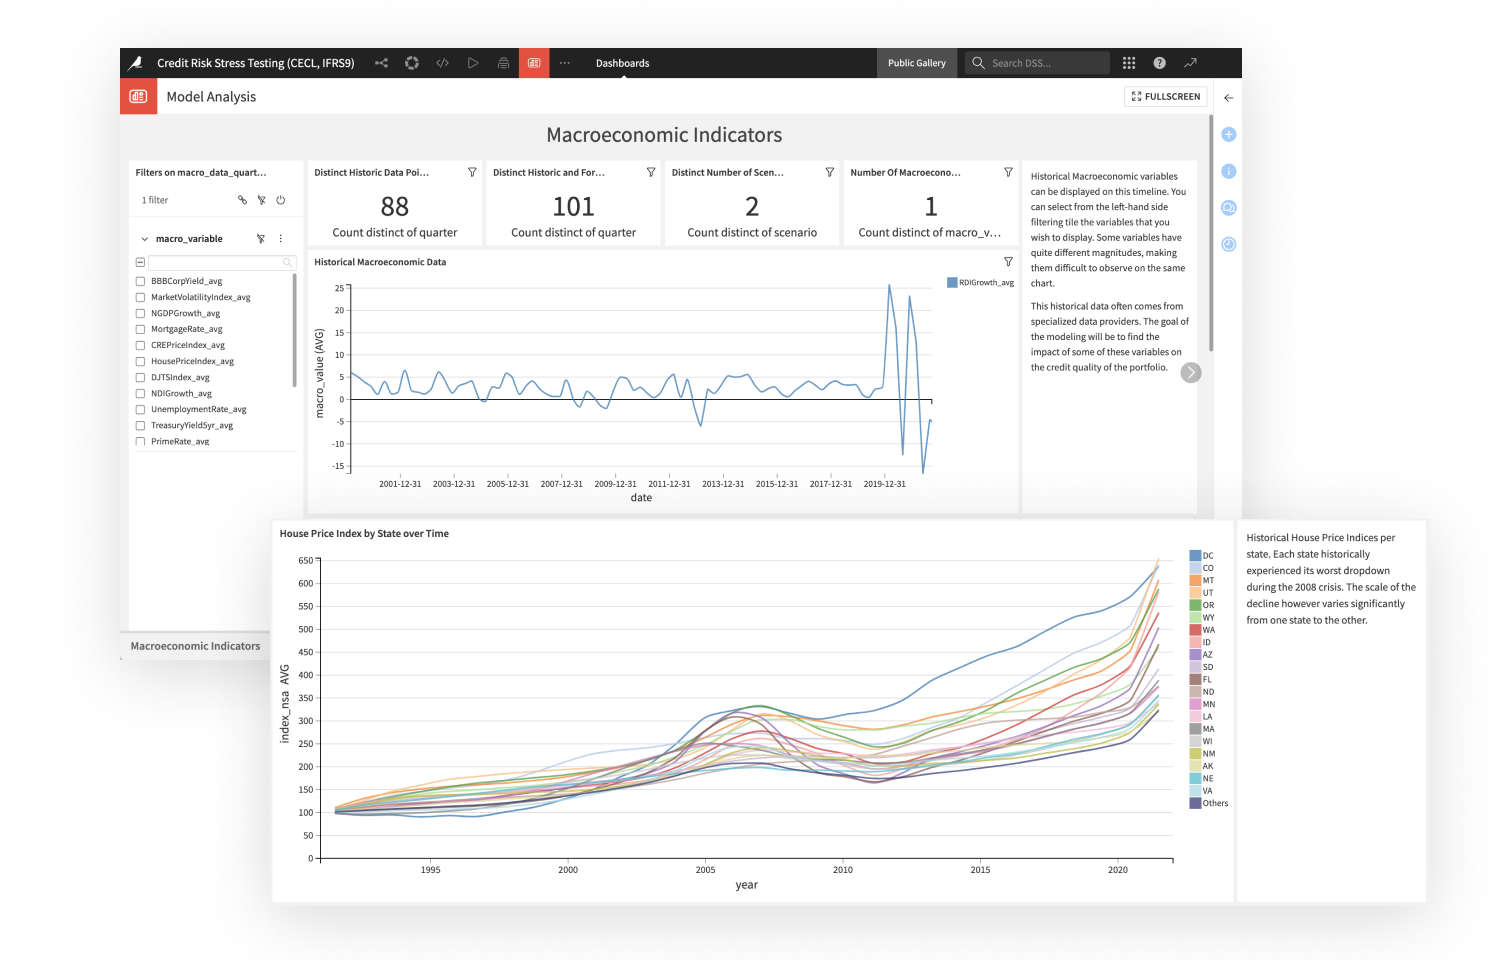The image size is (1497, 960).
Task: Click the next slide arrow beside description text
Action: [x=1190, y=373]
